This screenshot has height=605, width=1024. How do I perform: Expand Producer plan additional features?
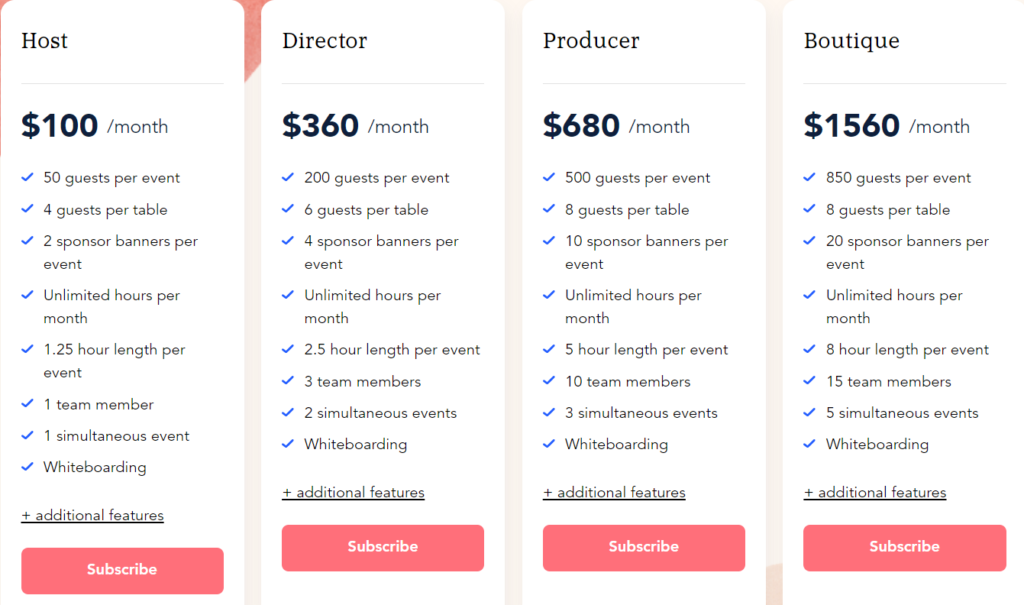coord(614,493)
